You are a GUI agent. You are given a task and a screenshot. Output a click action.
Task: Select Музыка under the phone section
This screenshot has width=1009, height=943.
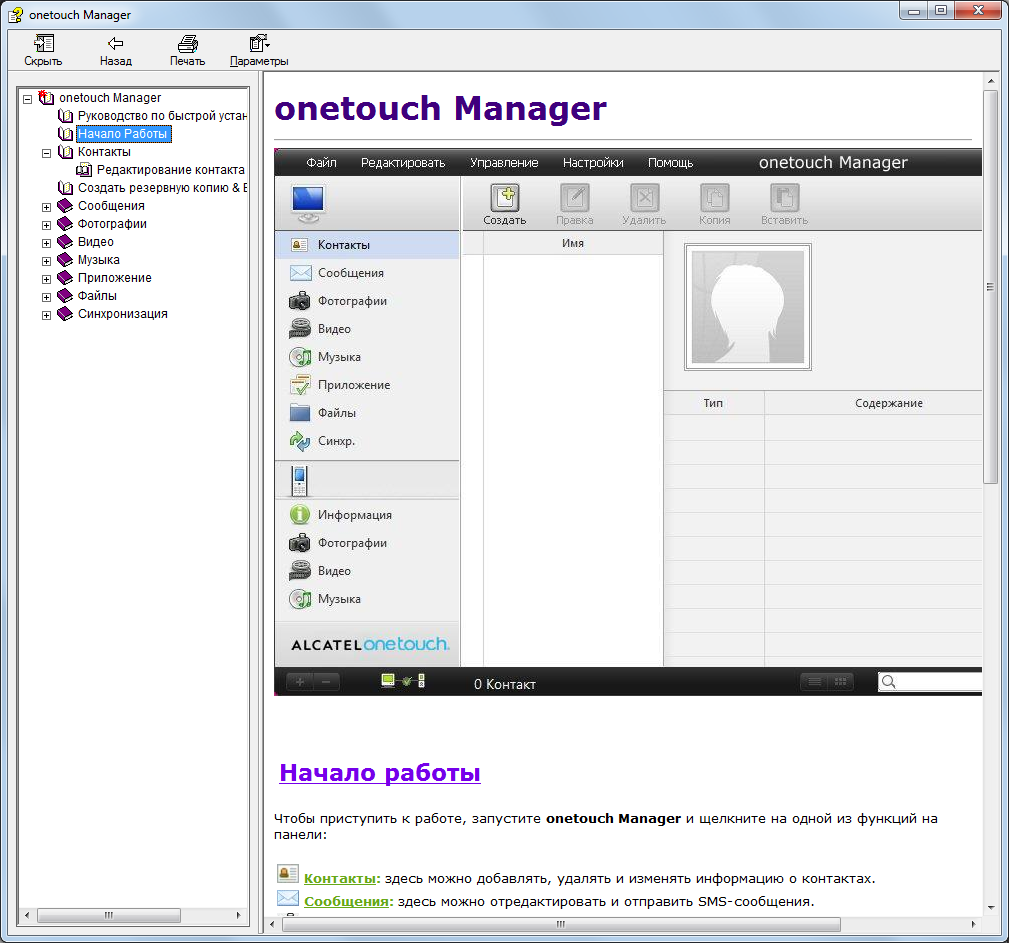click(367, 599)
